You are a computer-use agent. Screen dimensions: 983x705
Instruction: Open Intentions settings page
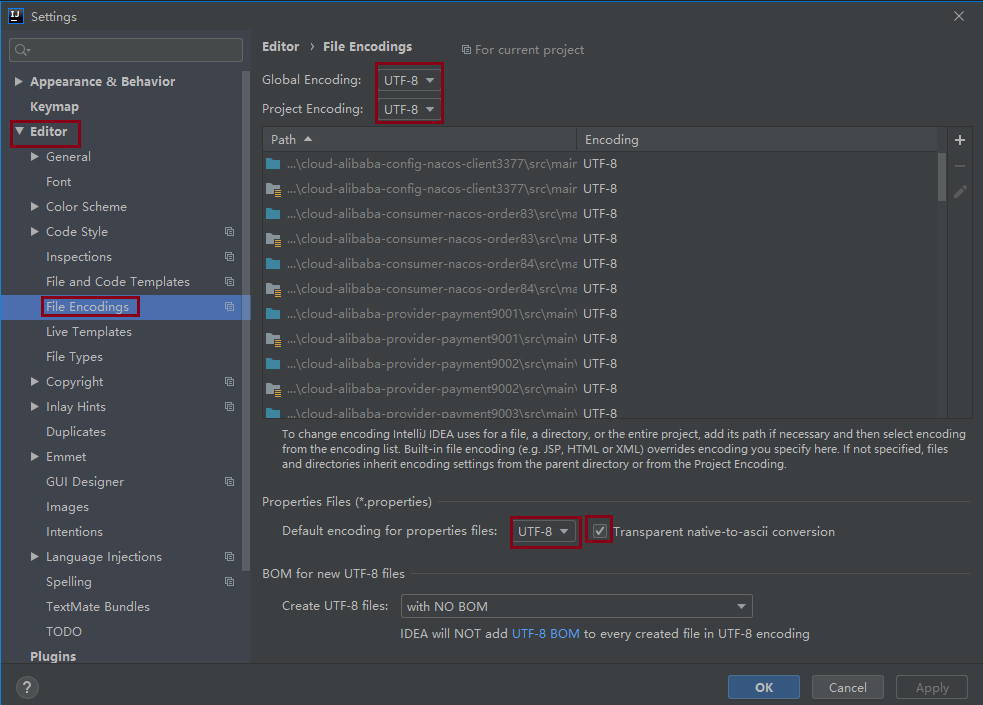[74, 531]
